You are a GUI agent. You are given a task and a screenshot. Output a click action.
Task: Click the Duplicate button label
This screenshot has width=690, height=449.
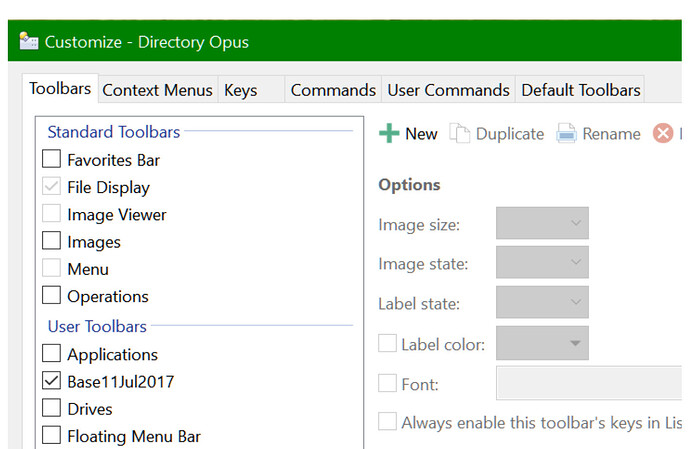coord(510,134)
